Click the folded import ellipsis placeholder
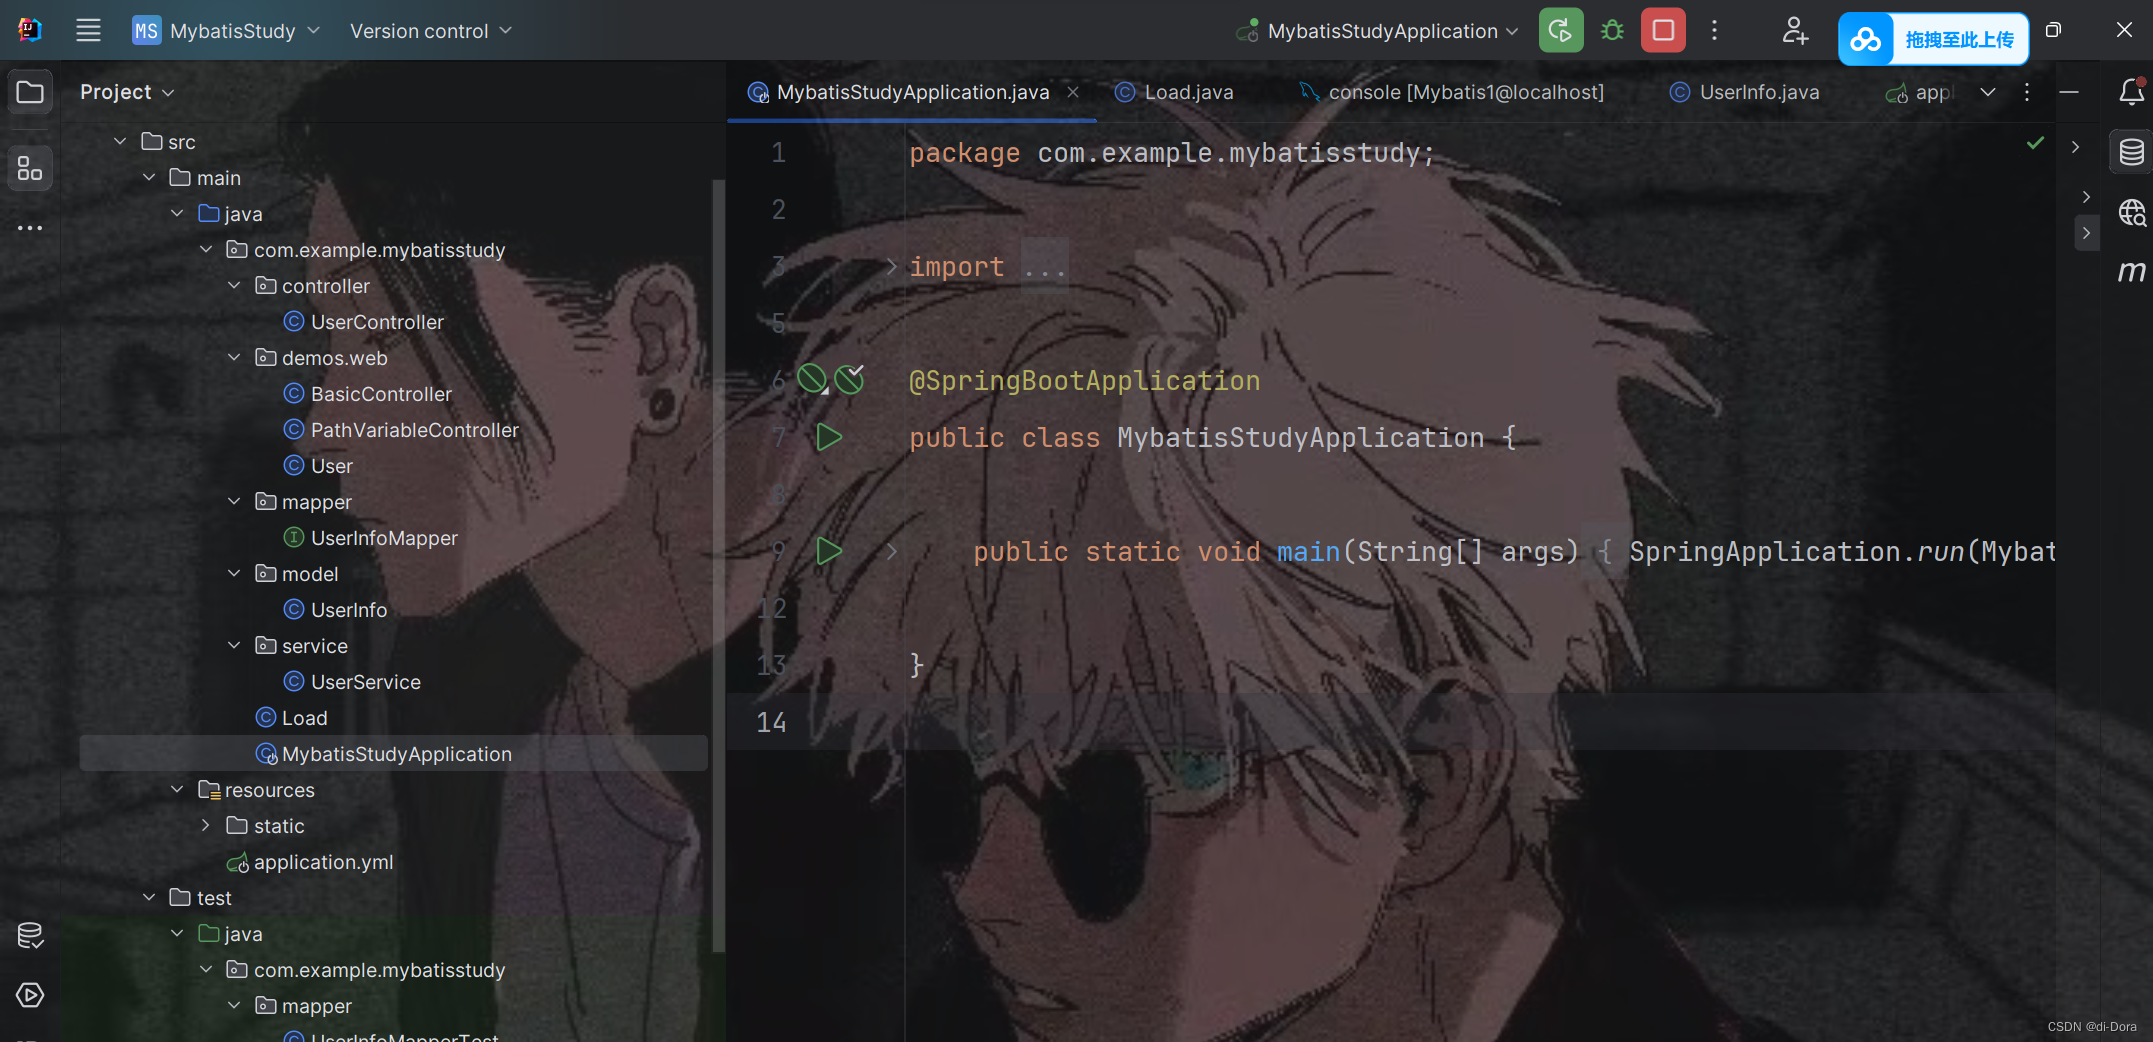 (1045, 266)
